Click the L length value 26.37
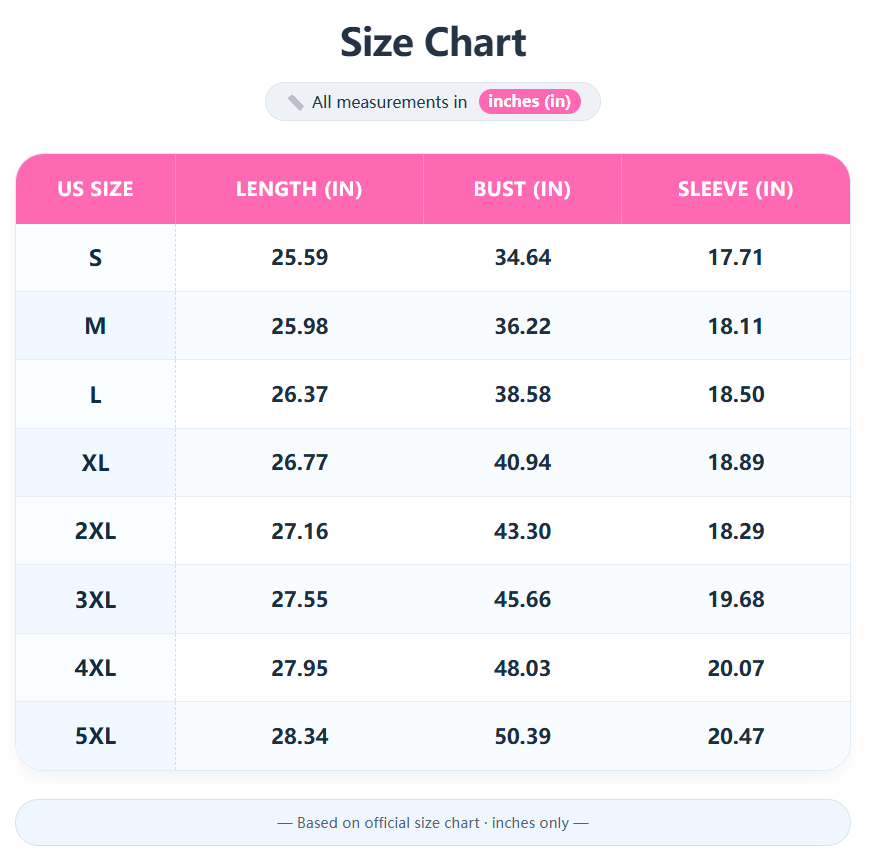The width and height of the screenshot is (870, 860). point(299,395)
